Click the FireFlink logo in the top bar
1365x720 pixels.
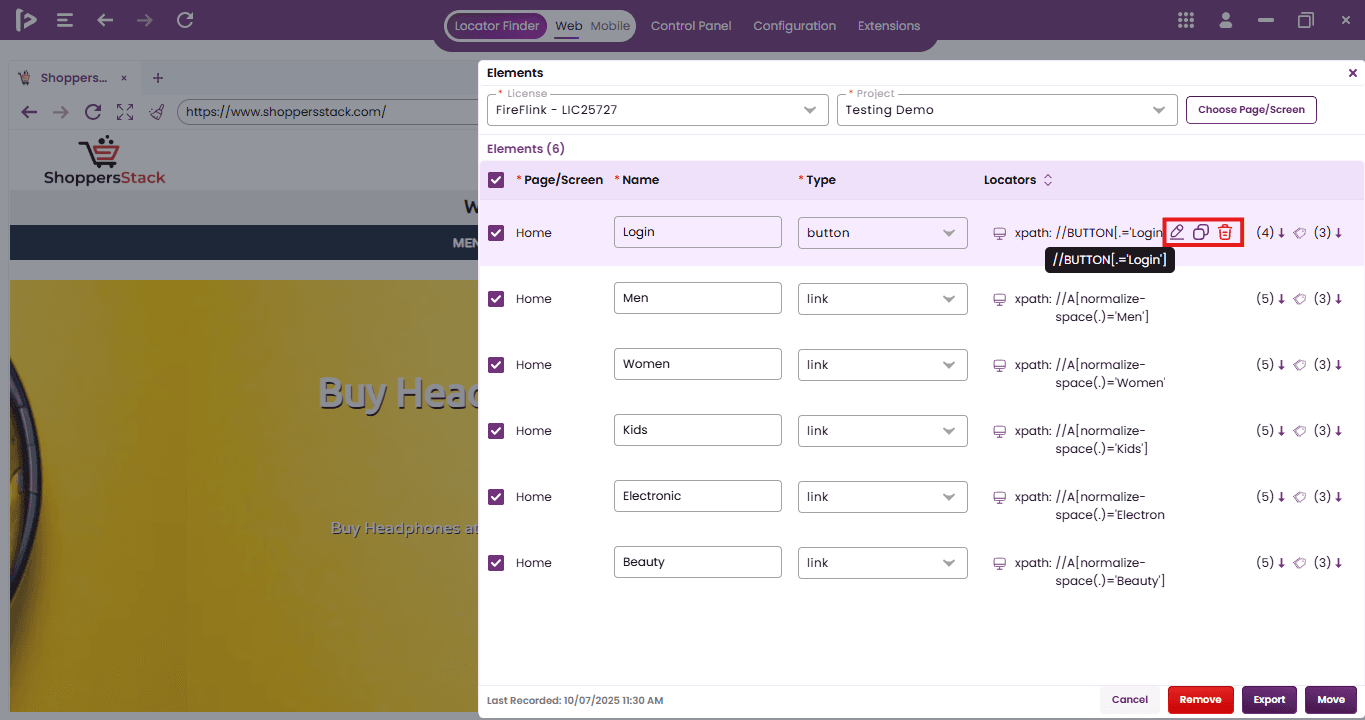pyautogui.click(x=26, y=20)
